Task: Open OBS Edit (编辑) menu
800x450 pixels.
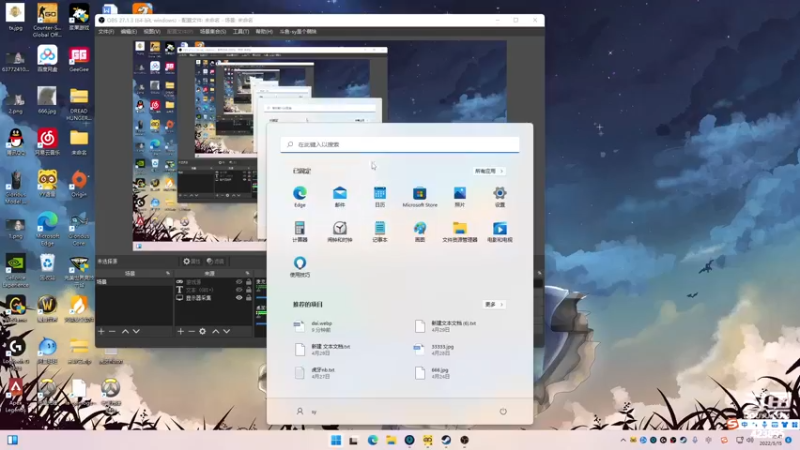Action: pyautogui.click(x=129, y=32)
